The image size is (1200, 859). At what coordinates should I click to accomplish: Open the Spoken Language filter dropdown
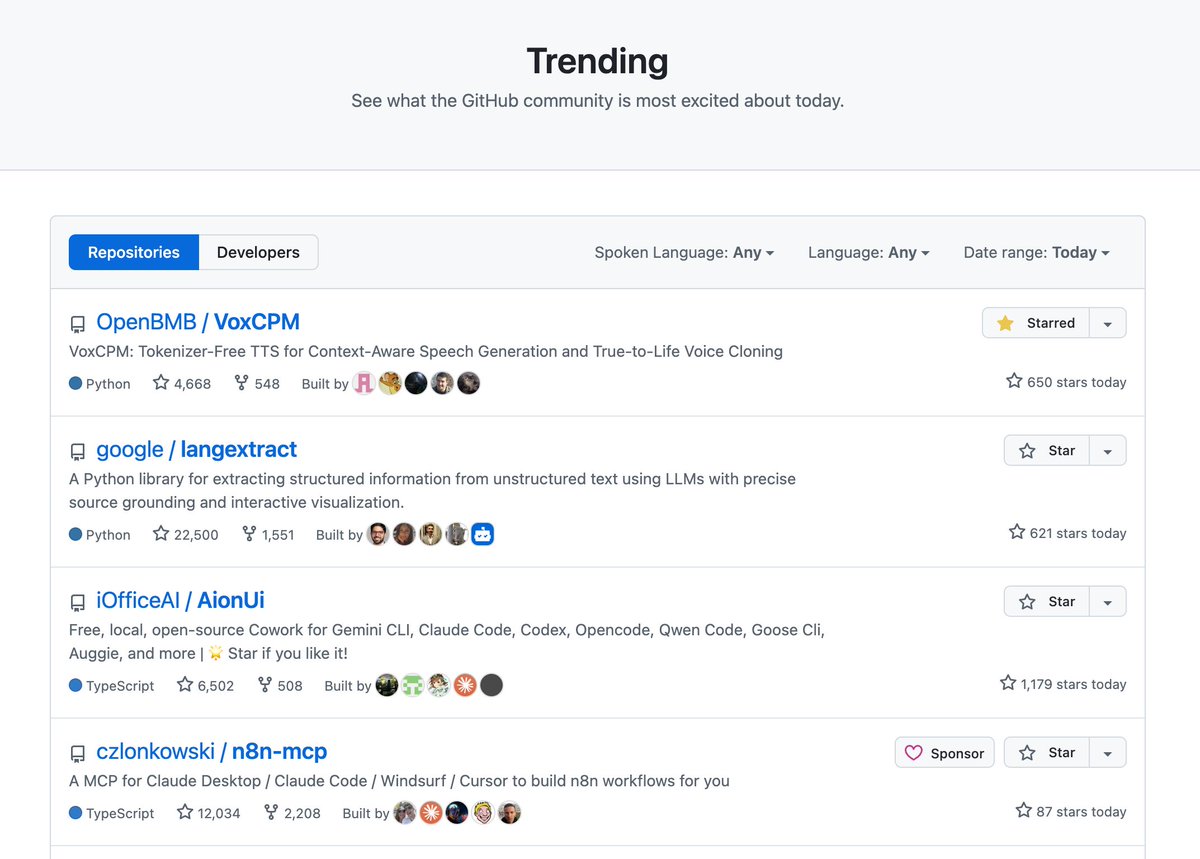click(x=684, y=253)
